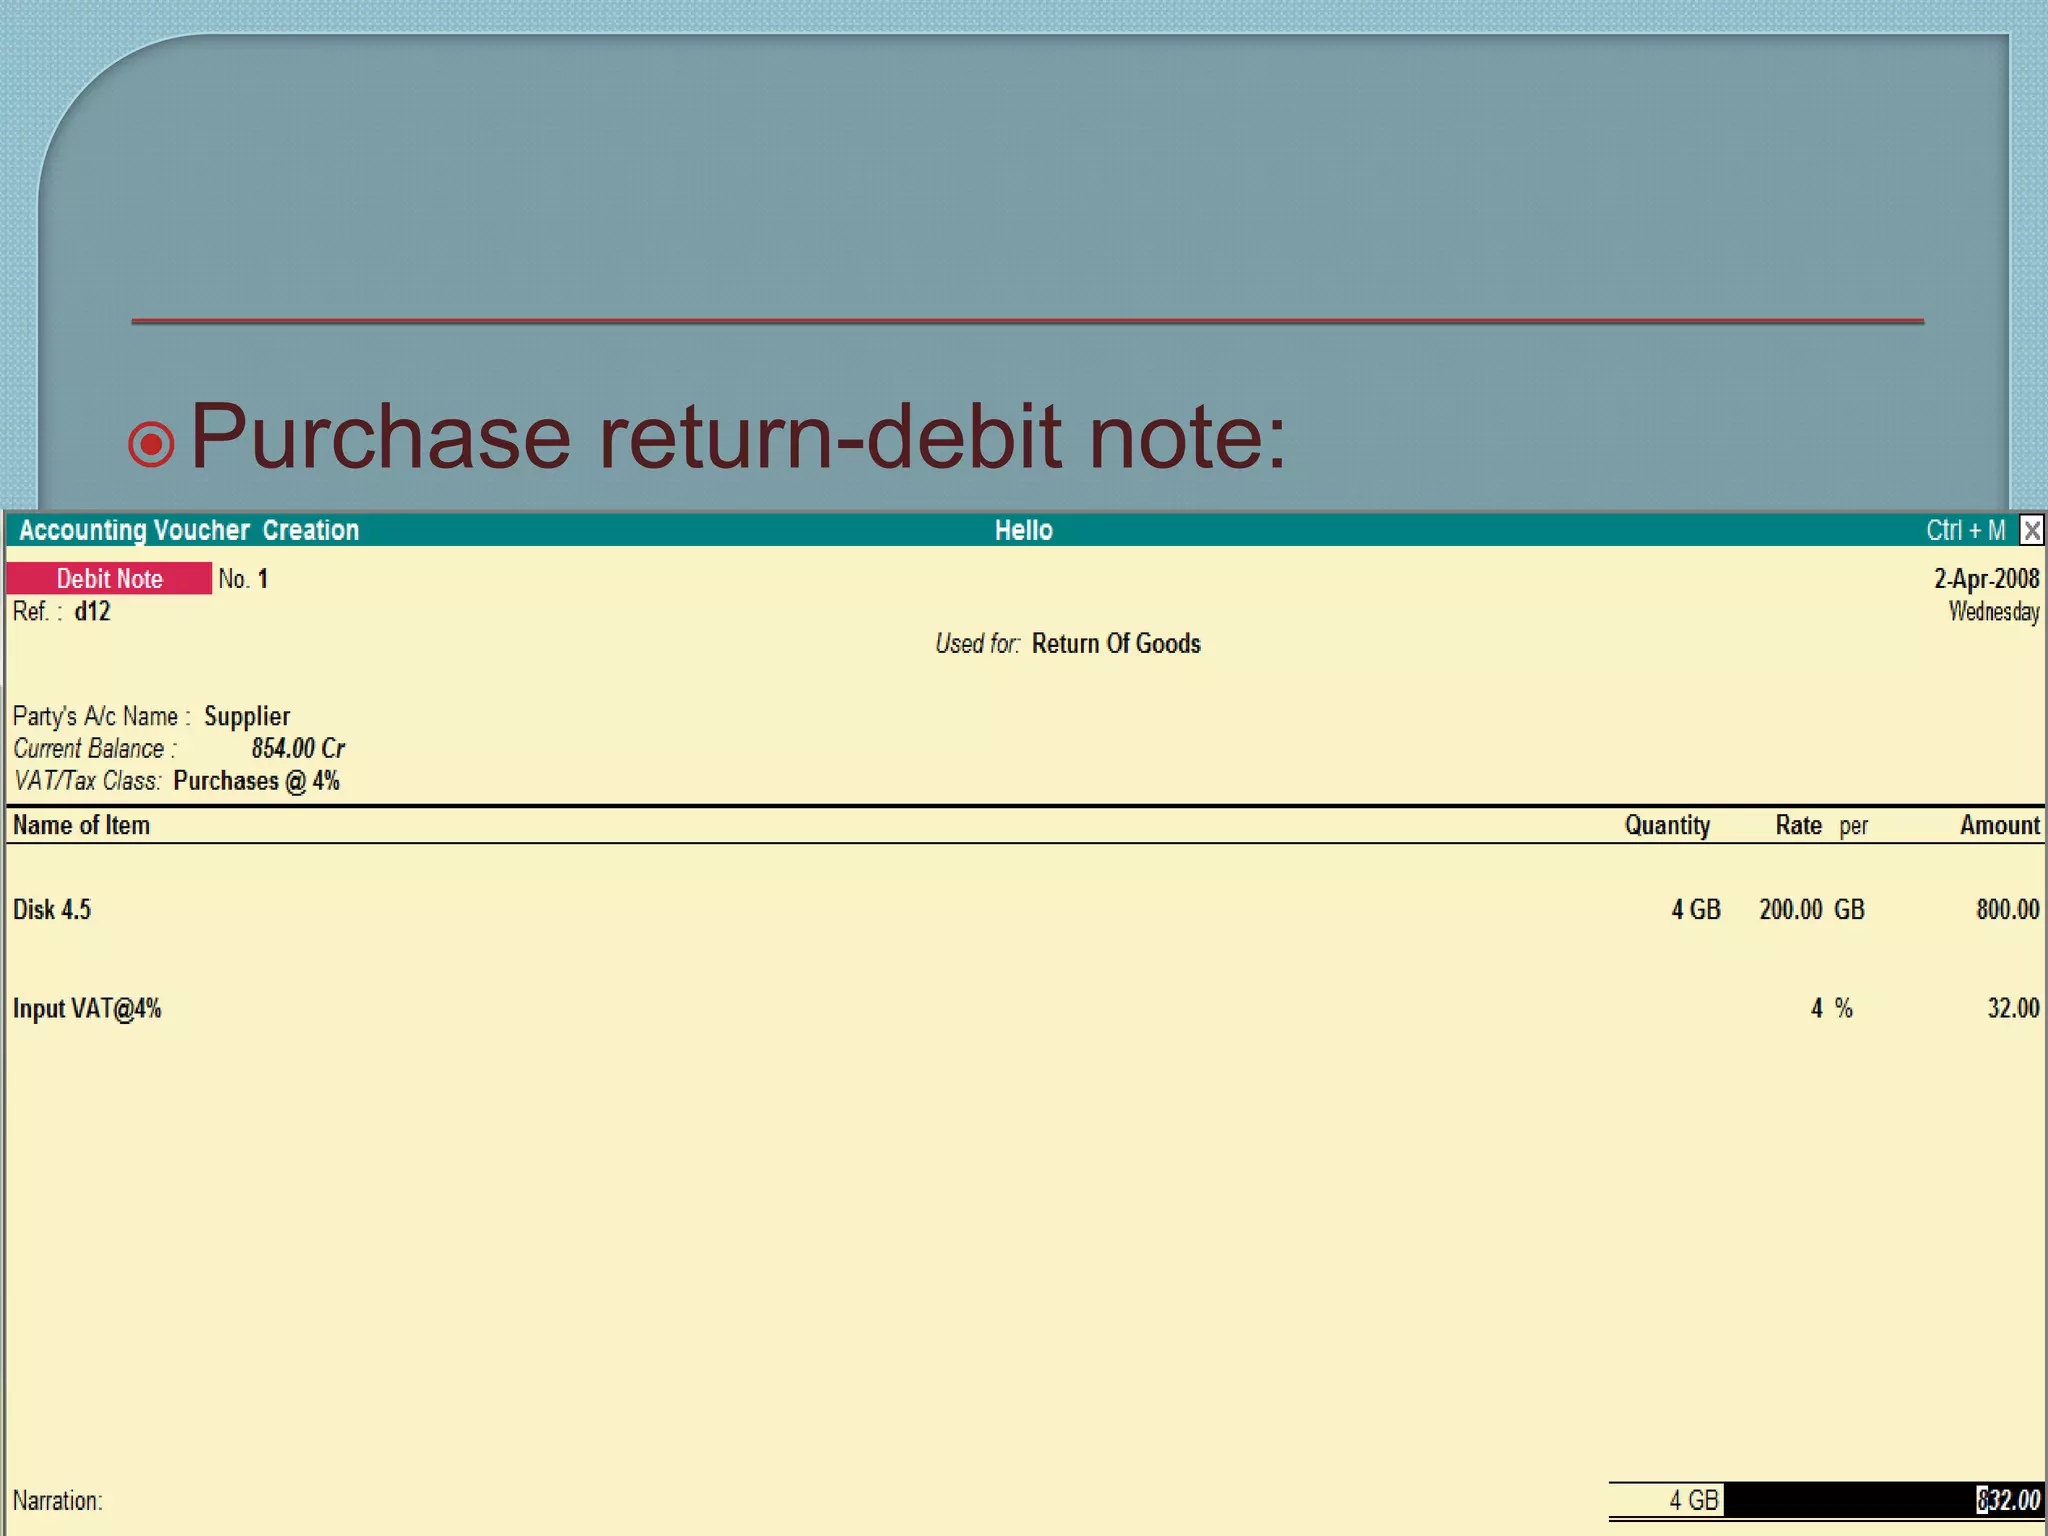Click the current balance 854.00 Cr
2048x1536 pixels.
298,748
